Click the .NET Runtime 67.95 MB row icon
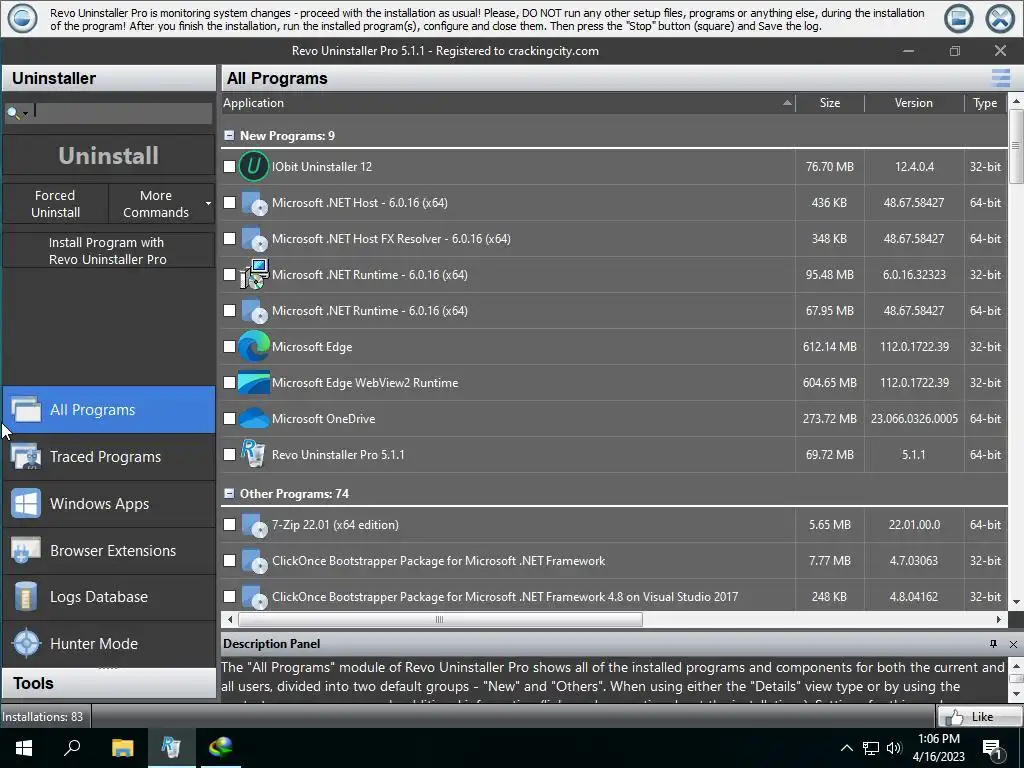 click(254, 311)
